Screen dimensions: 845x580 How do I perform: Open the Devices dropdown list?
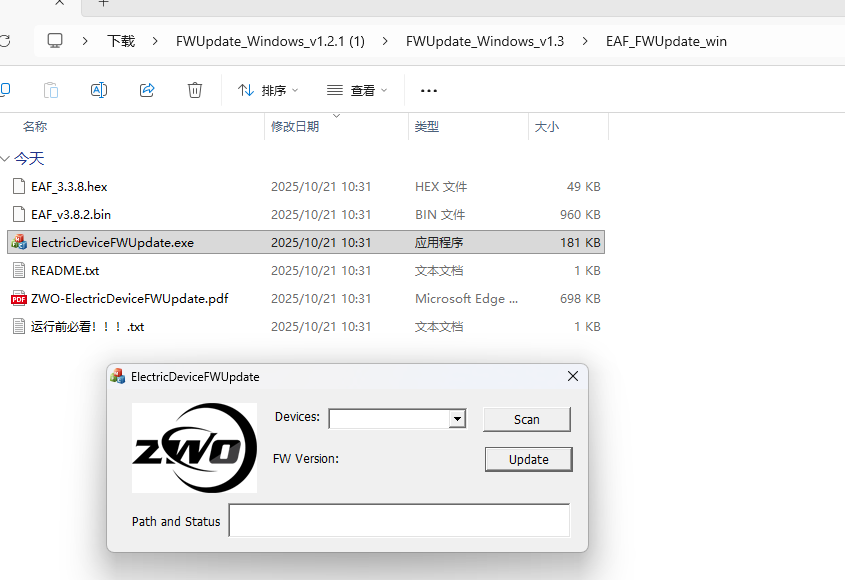coord(457,419)
